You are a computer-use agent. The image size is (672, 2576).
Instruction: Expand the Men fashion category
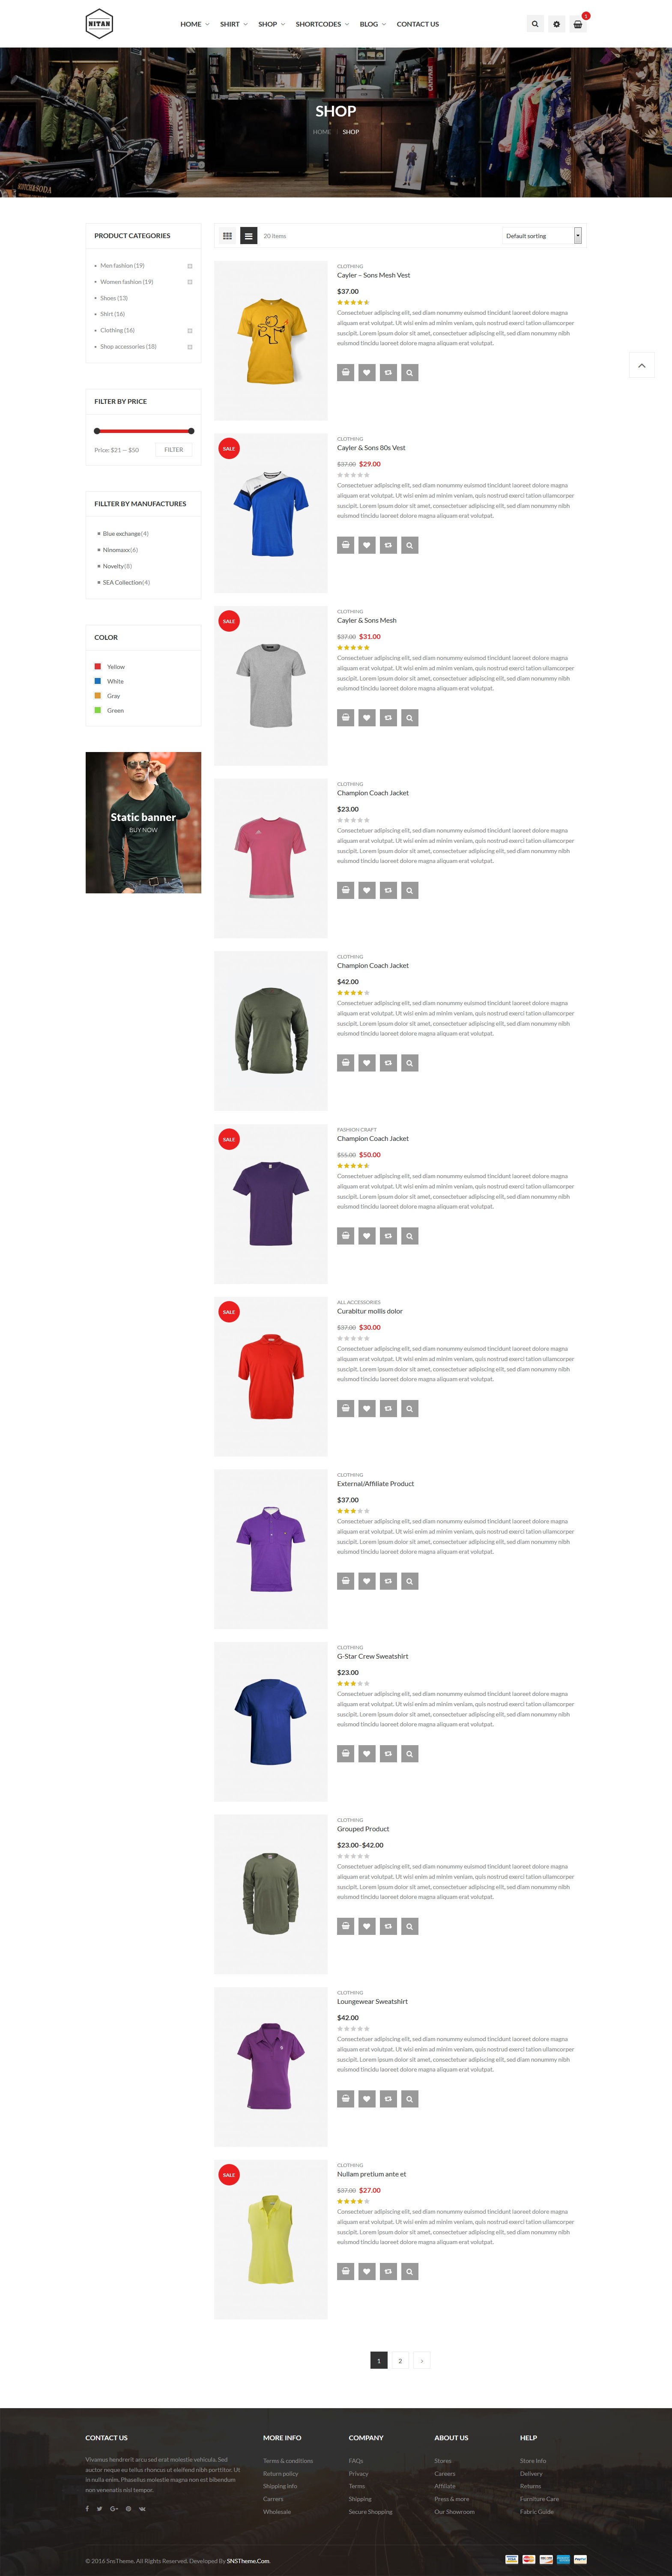point(190,266)
